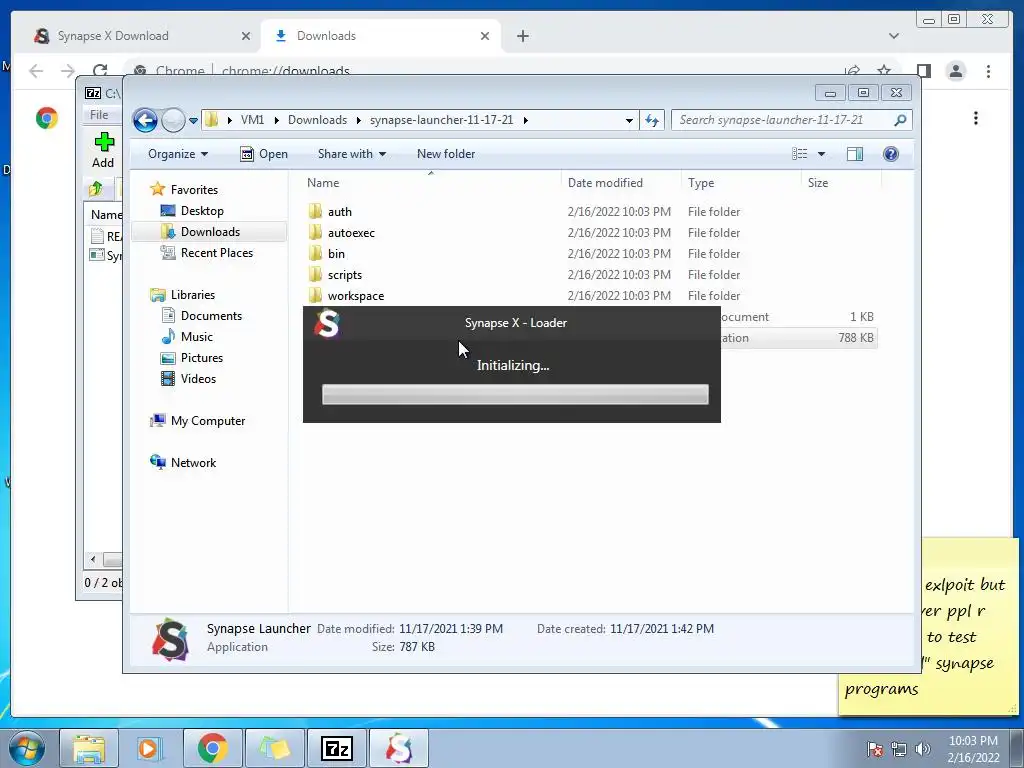Close the Synapse X Download tab
Image resolution: width=1024 pixels, height=768 pixels.
246,36
